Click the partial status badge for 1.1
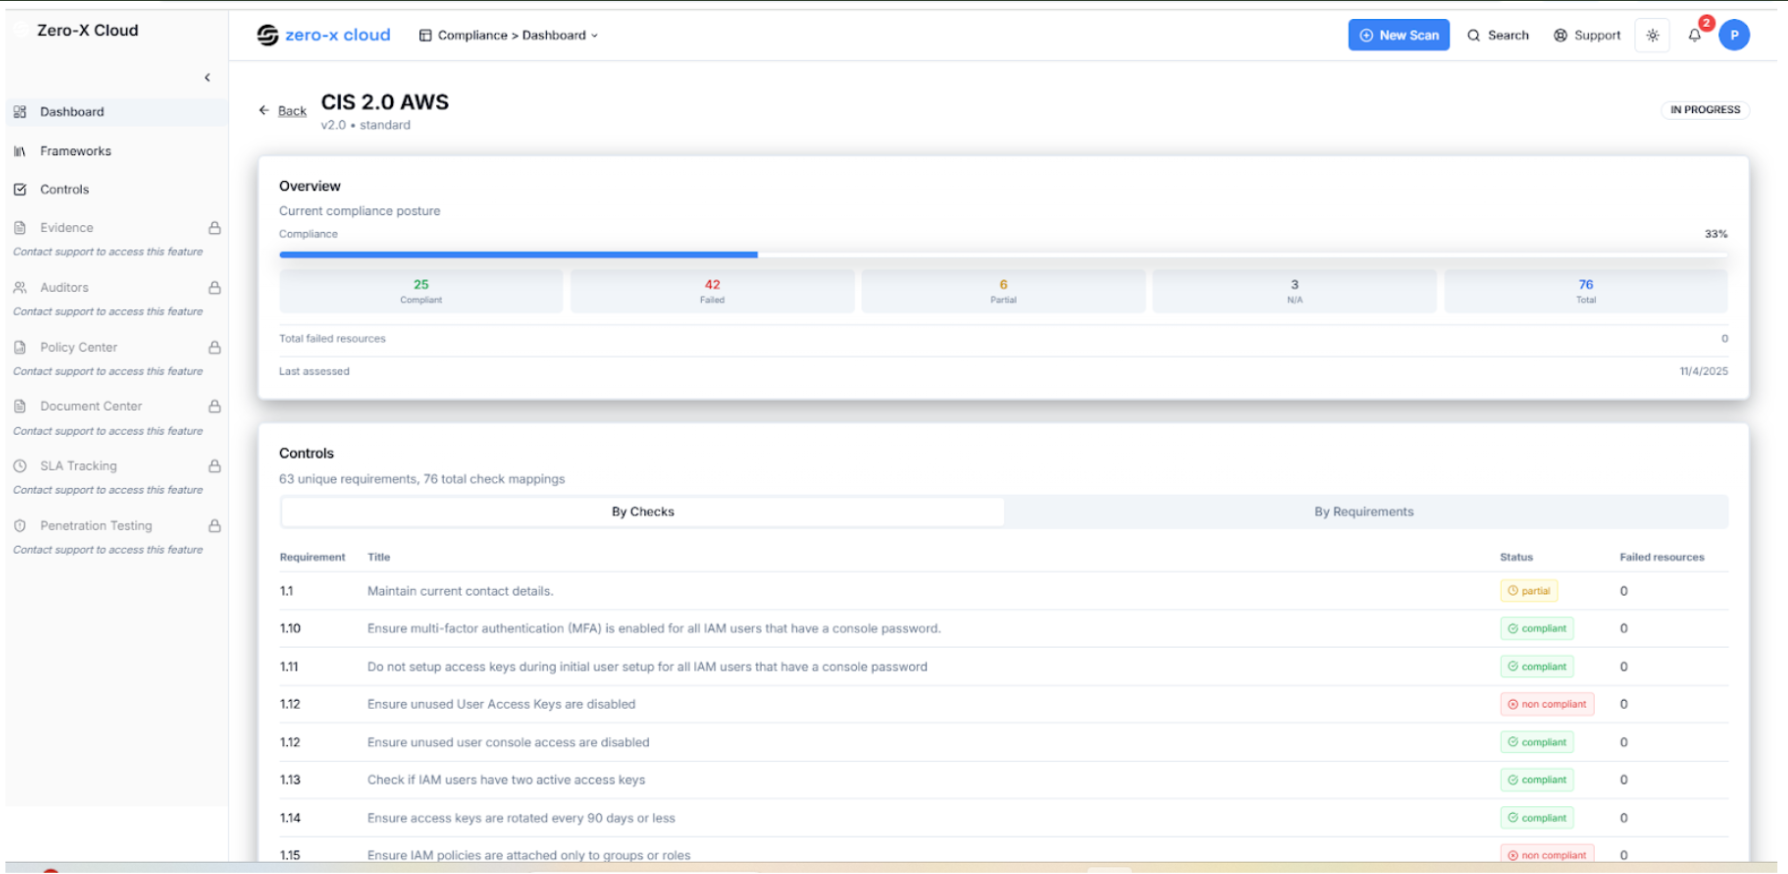 pyautogui.click(x=1529, y=591)
